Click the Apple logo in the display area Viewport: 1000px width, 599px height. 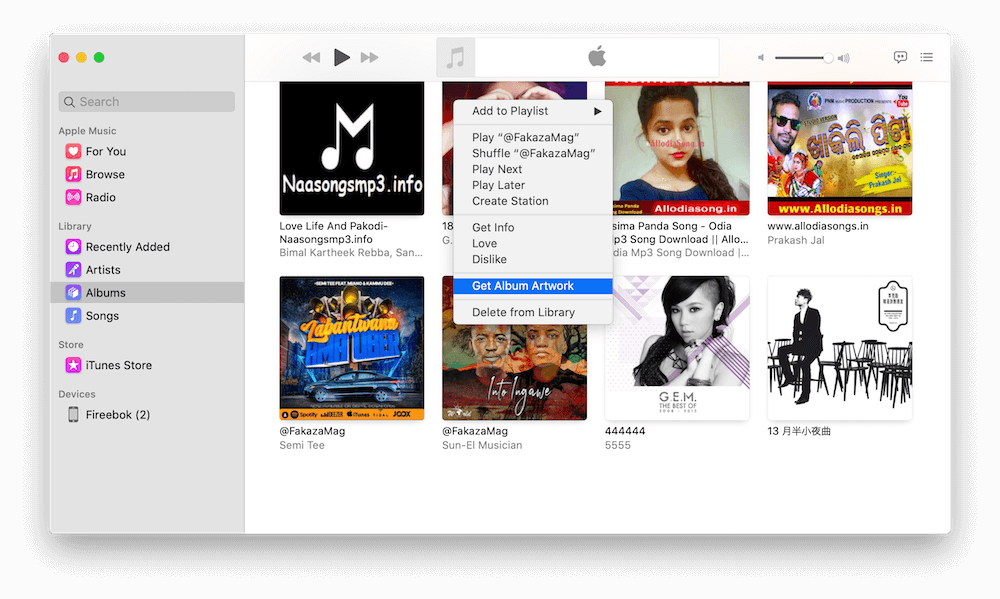coord(597,56)
